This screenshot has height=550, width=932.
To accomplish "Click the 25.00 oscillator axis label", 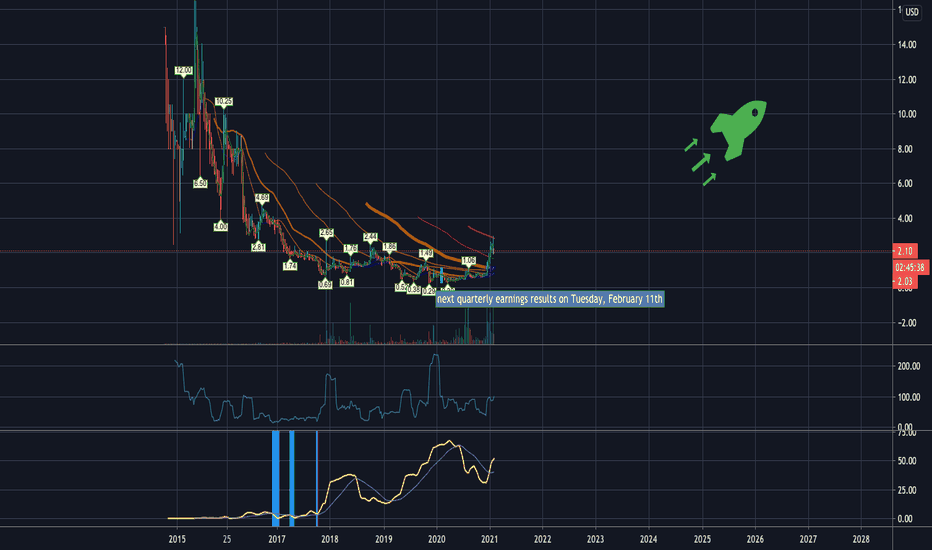I will click(x=907, y=491).
